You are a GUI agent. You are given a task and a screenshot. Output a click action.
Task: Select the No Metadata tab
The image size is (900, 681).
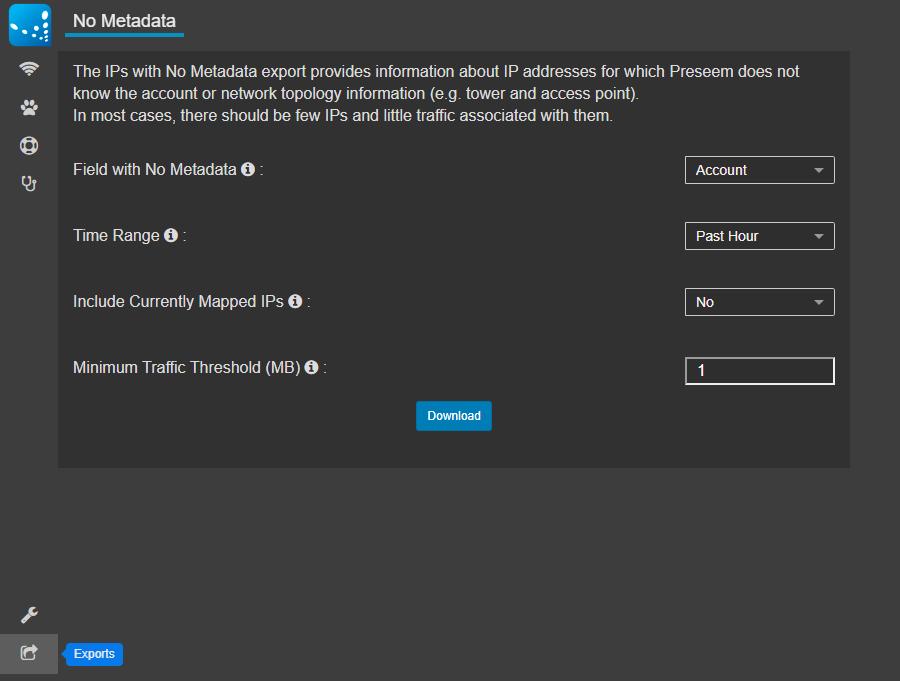point(124,21)
